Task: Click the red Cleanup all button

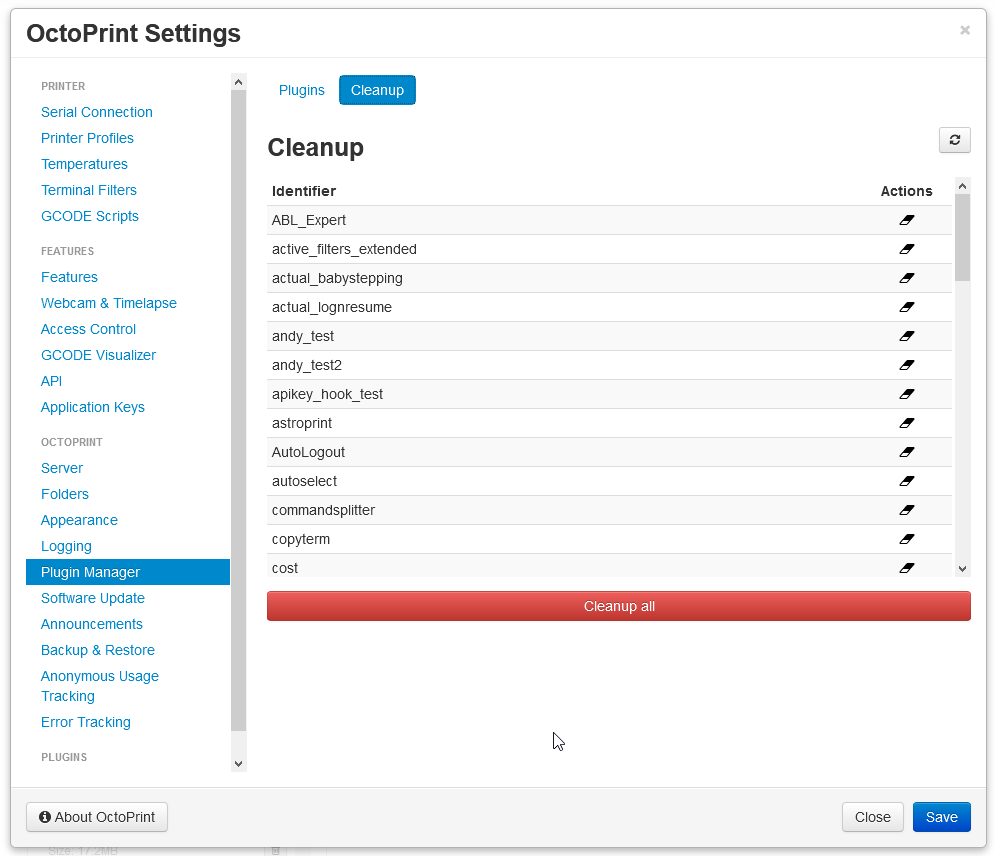Action: click(x=619, y=606)
